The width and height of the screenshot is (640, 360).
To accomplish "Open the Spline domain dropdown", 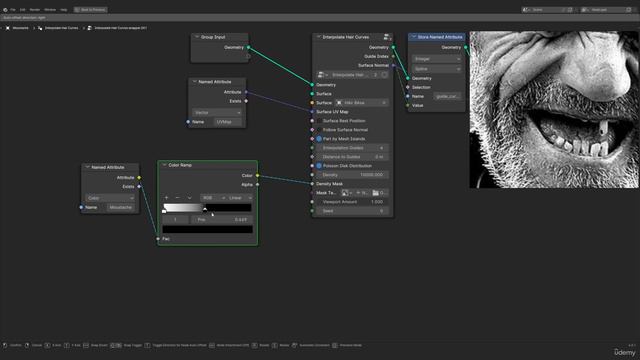I will (437, 69).
